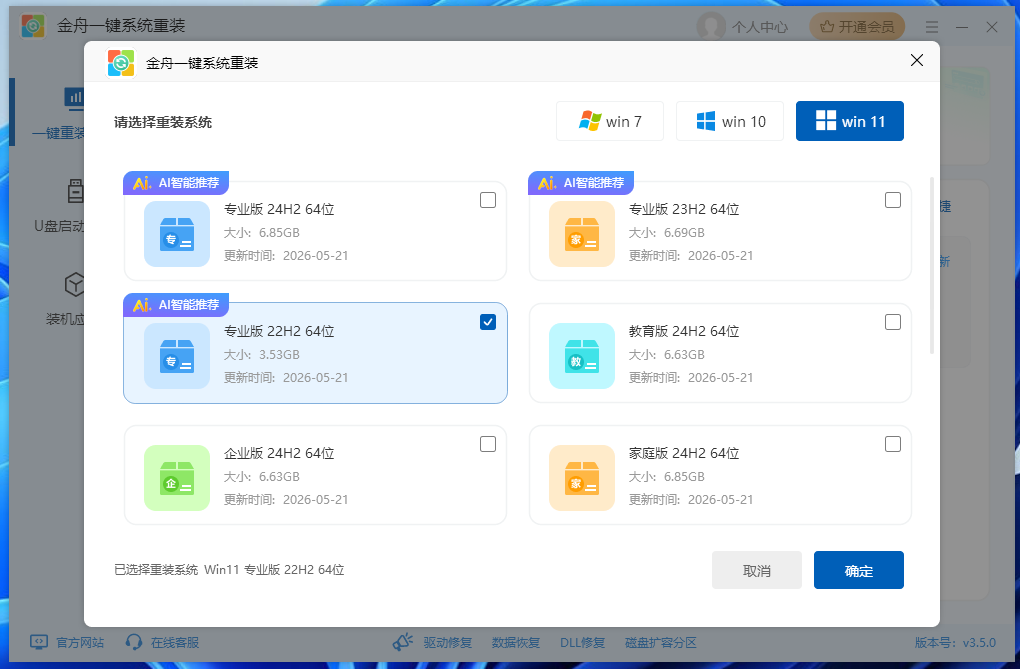Screen dimensions: 1020x669
Task: Click the 专业版 22H2 blue package icon
Action: pyautogui.click(x=177, y=356)
